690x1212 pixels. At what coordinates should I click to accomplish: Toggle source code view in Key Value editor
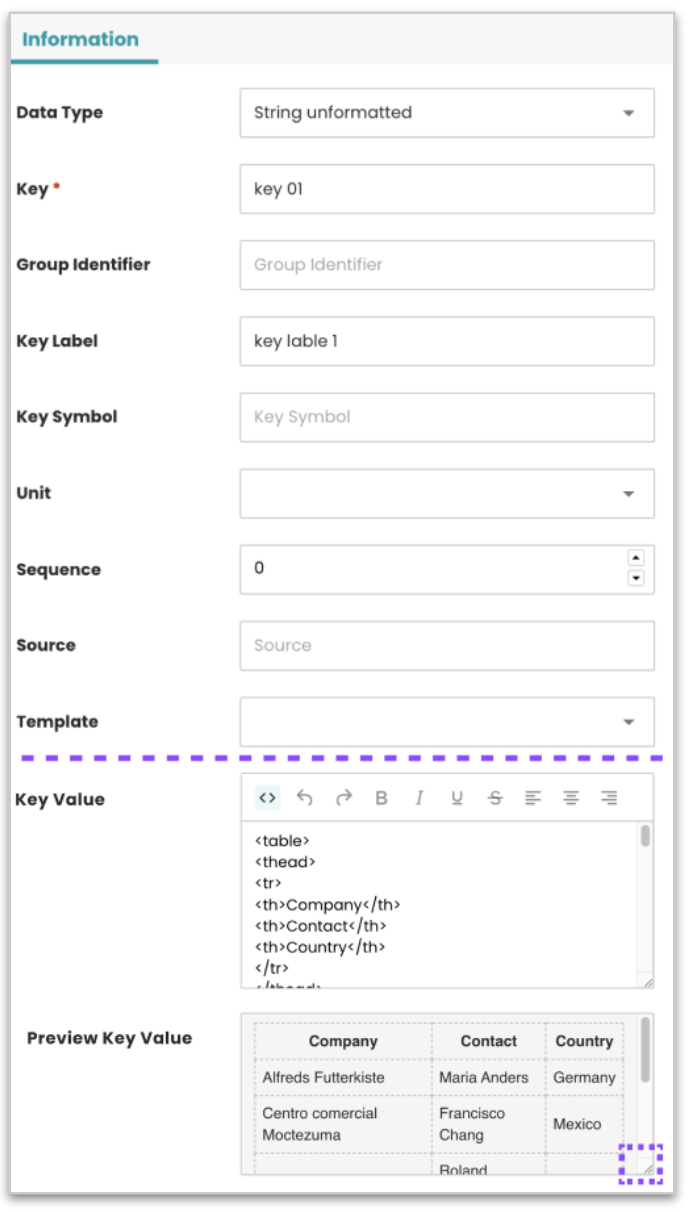267,797
